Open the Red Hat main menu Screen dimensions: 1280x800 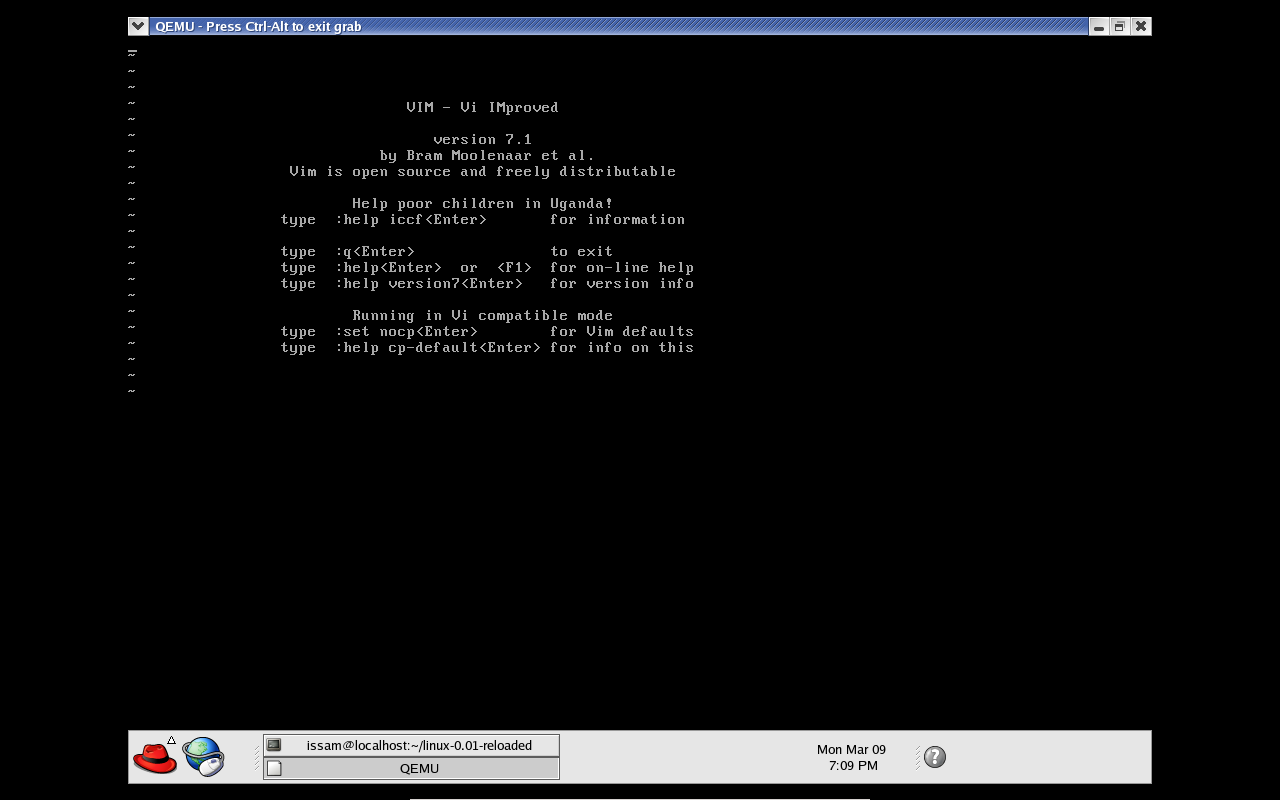pyautogui.click(x=154, y=758)
